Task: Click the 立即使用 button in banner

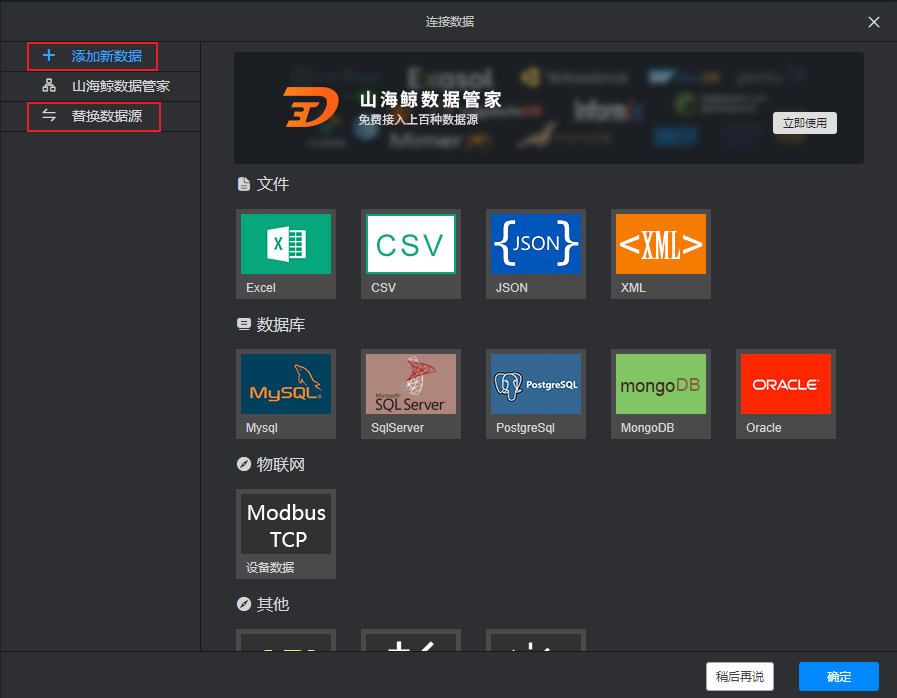Action: [x=804, y=123]
